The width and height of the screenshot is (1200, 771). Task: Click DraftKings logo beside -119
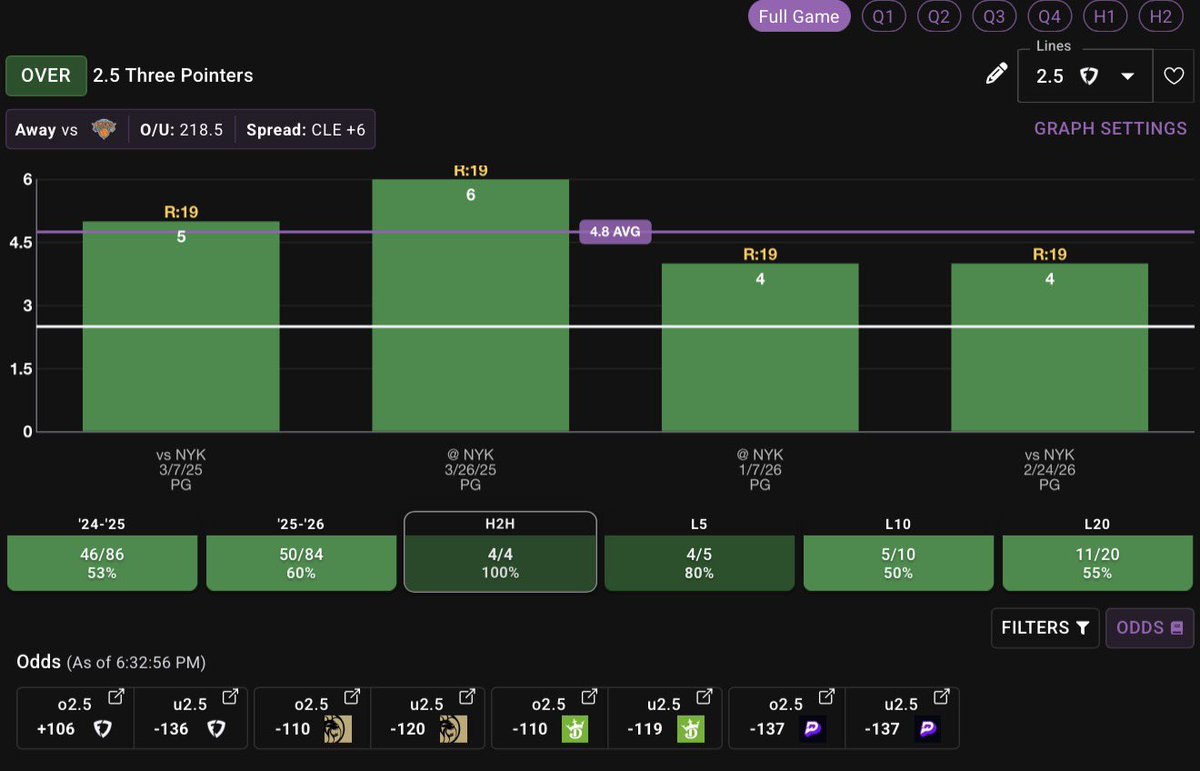[689, 729]
